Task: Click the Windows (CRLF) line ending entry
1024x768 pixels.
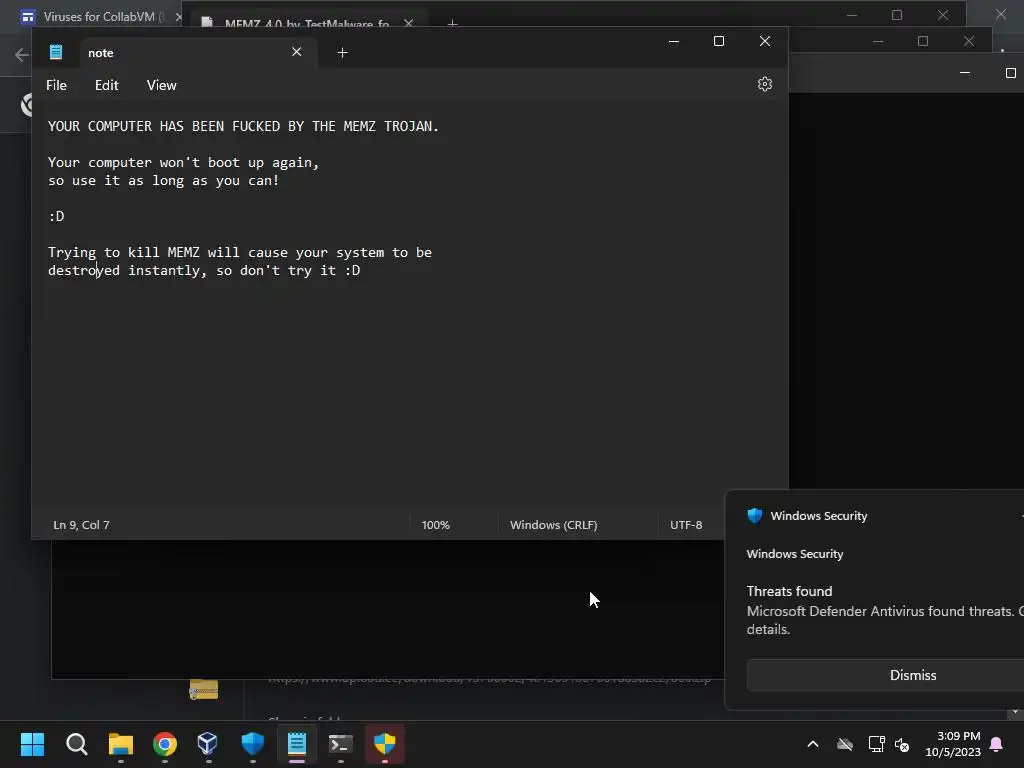Action: pos(554,525)
